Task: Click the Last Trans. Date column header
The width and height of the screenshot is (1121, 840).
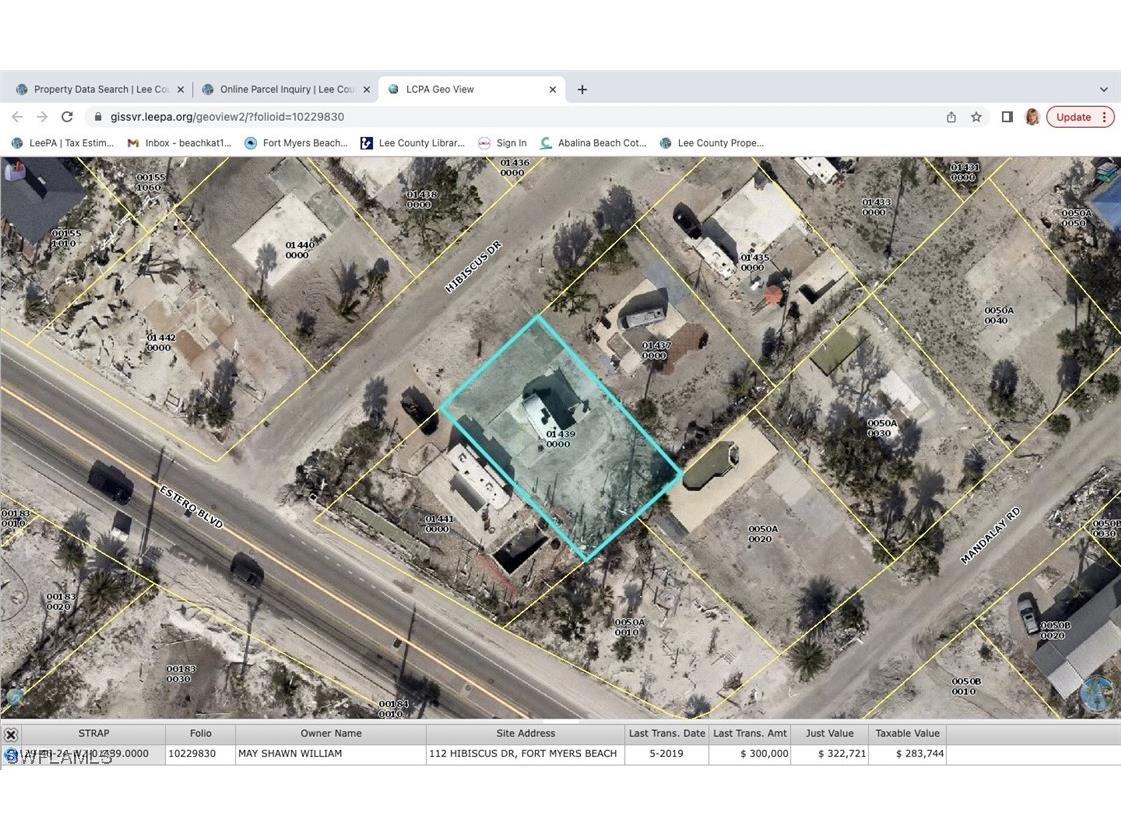Action: 667,733
